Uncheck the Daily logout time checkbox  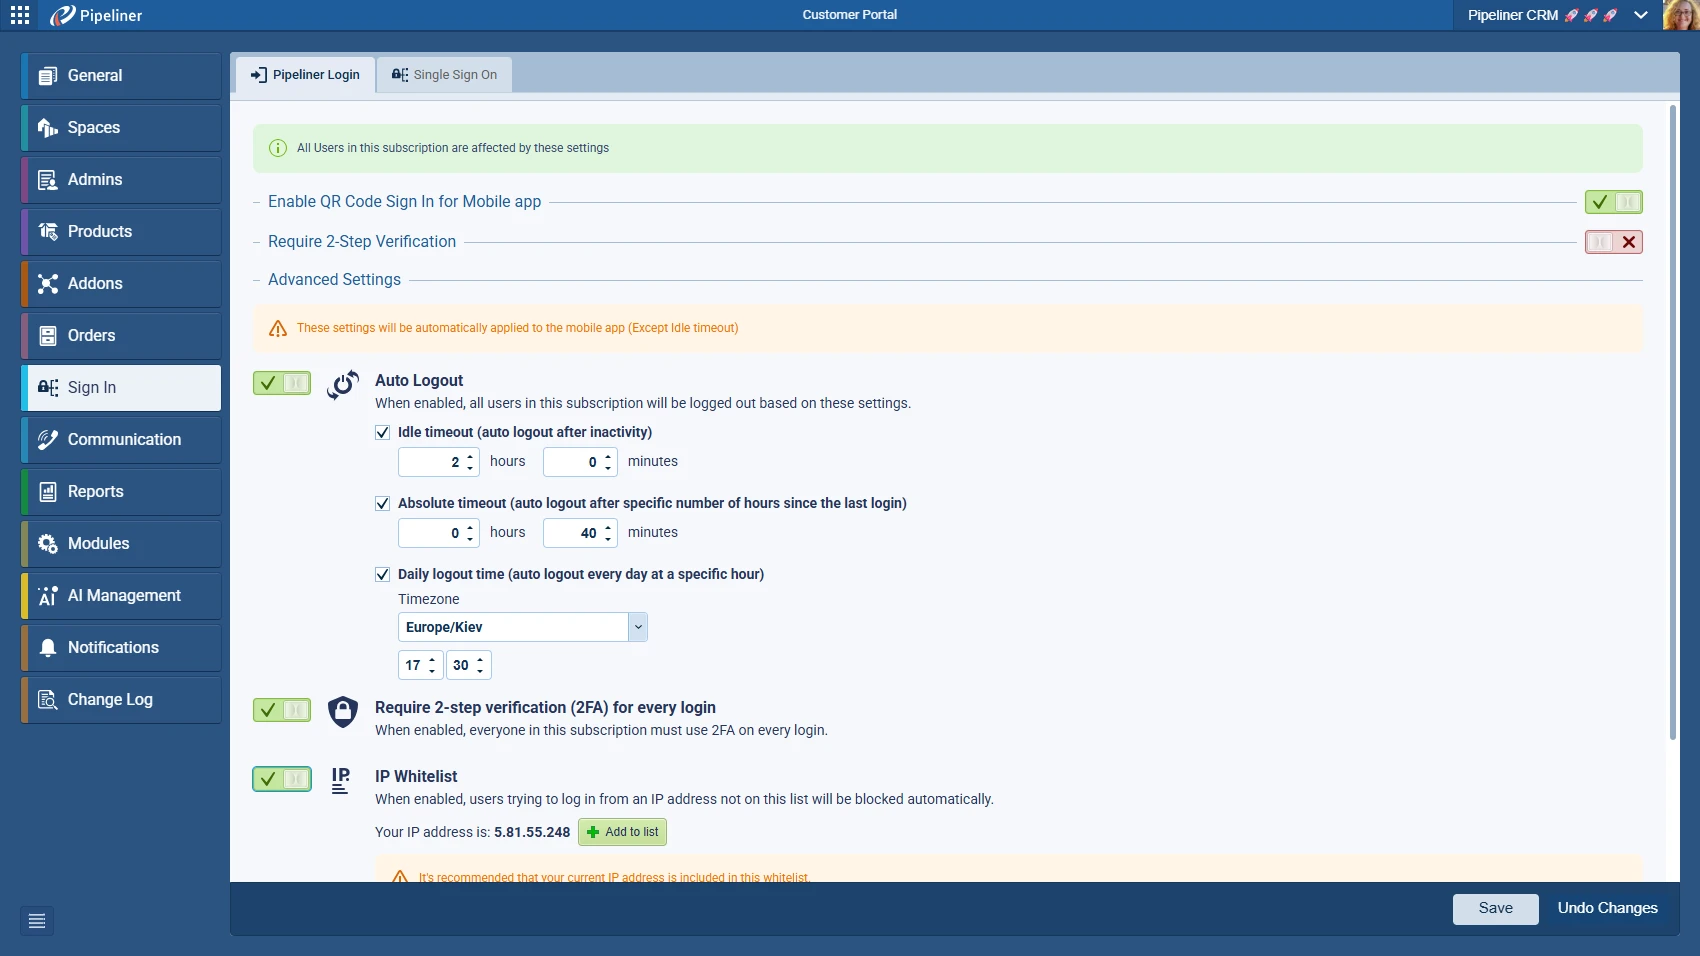[382, 575]
